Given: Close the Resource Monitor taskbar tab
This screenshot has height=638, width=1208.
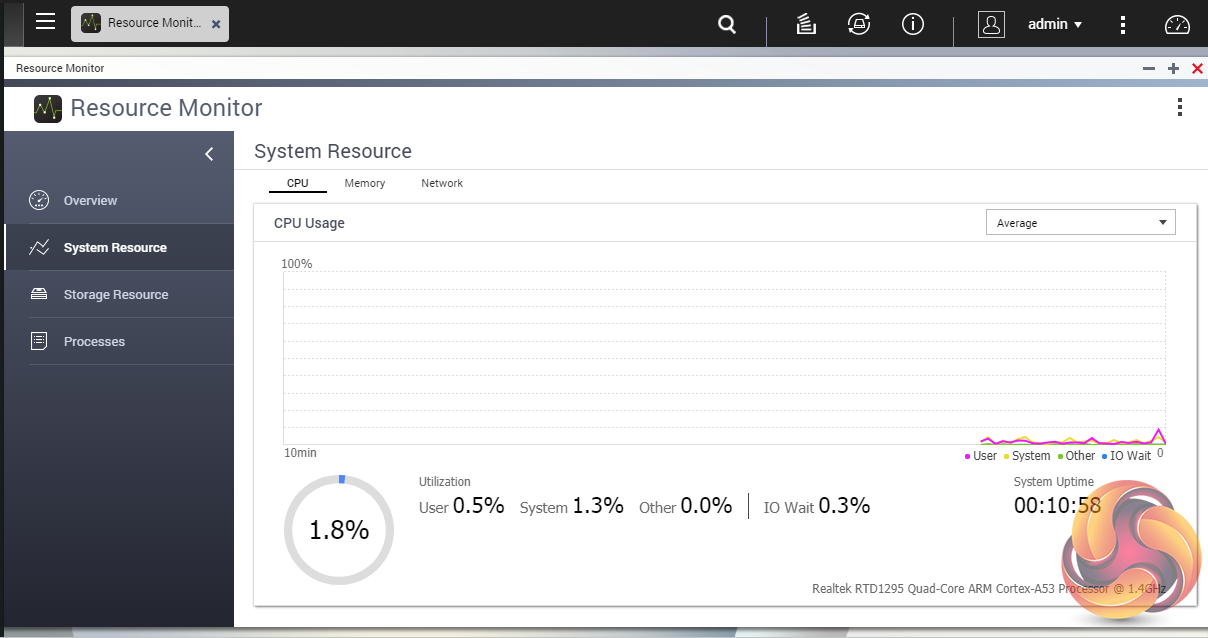Looking at the screenshot, I should (216, 24).
